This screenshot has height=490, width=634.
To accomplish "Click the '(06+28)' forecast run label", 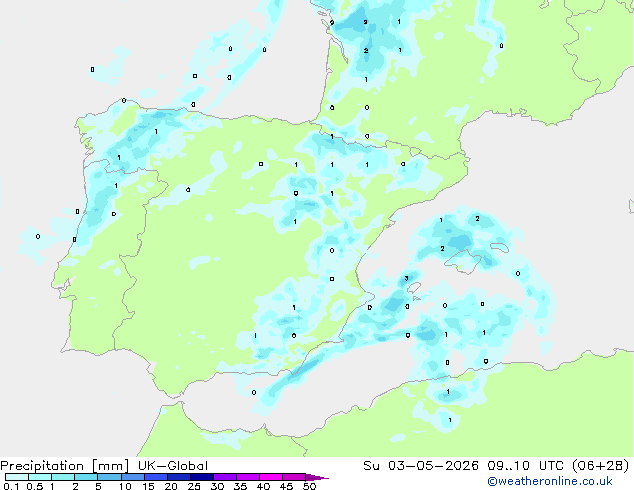I will [x=601, y=466].
